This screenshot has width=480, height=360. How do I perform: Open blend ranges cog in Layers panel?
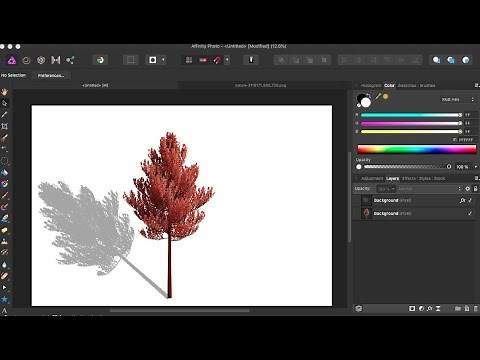468,189
